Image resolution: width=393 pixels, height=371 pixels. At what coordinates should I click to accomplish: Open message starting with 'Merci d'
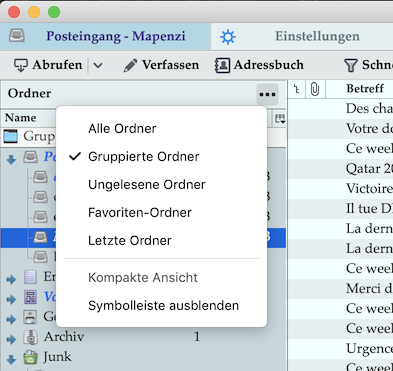[x=369, y=288]
